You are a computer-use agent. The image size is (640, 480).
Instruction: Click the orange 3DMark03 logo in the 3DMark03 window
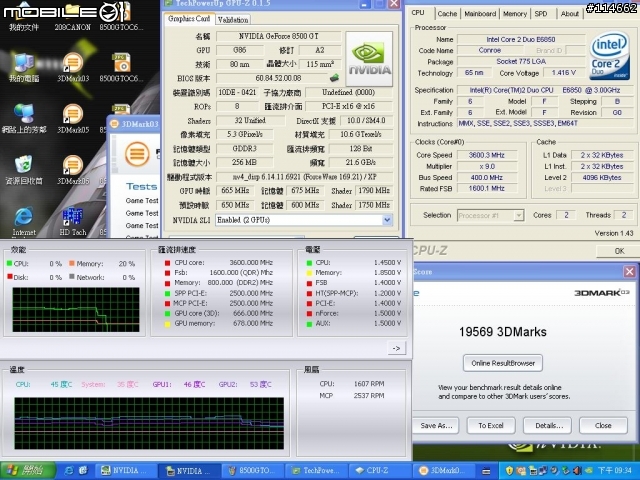click(137, 153)
